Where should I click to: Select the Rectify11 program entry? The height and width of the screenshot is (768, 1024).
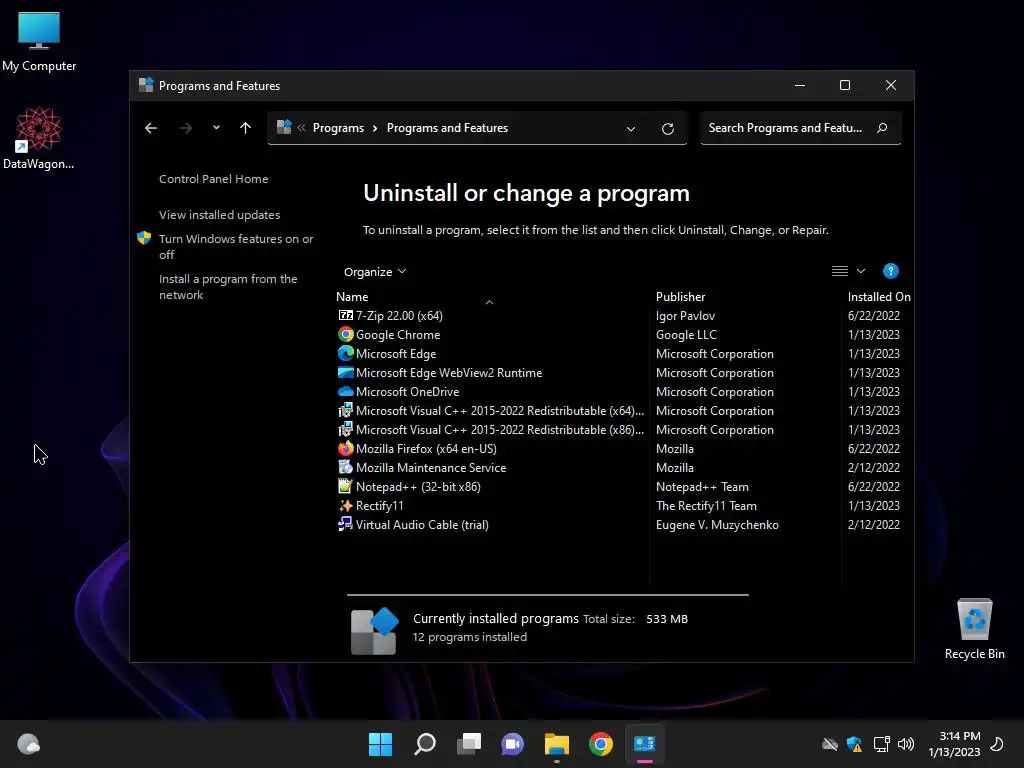pyautogui.click(x=379, y=505)
